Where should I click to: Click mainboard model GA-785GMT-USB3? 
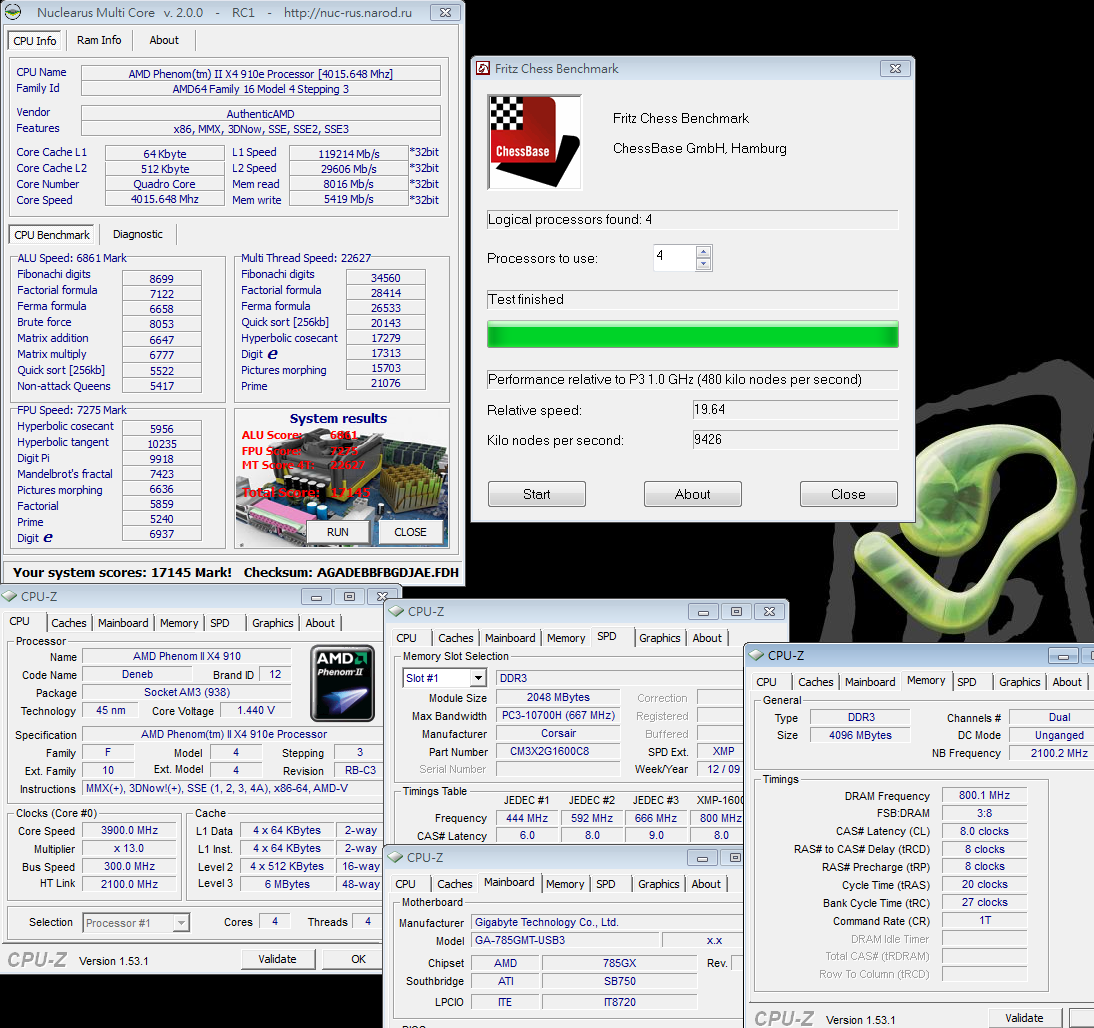pos(564,940)
